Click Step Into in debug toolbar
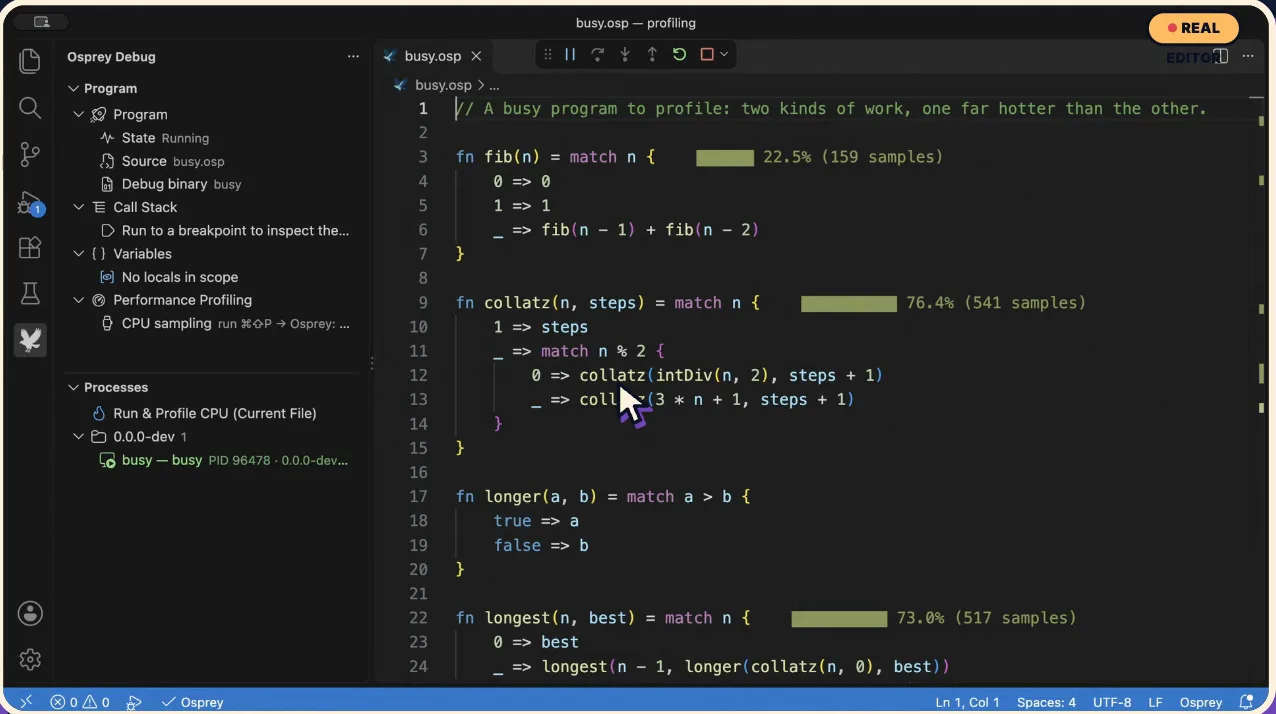The height and width of the screenshot is (714, 1276). pyautogui.click(x=625, y=55)
